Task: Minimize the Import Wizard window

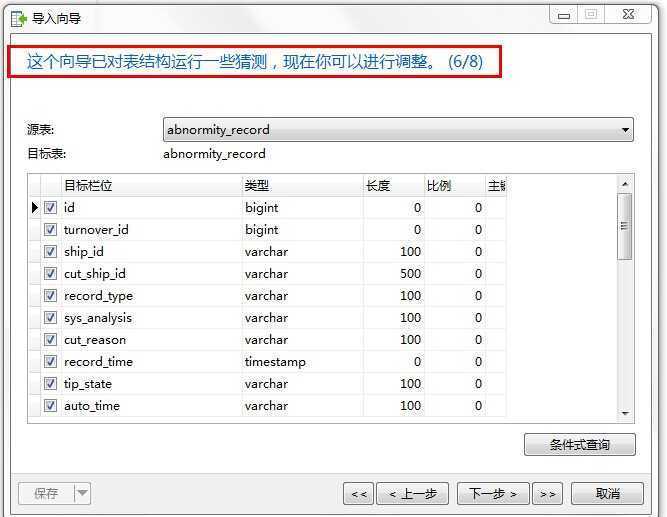Action: click(564, 15)
